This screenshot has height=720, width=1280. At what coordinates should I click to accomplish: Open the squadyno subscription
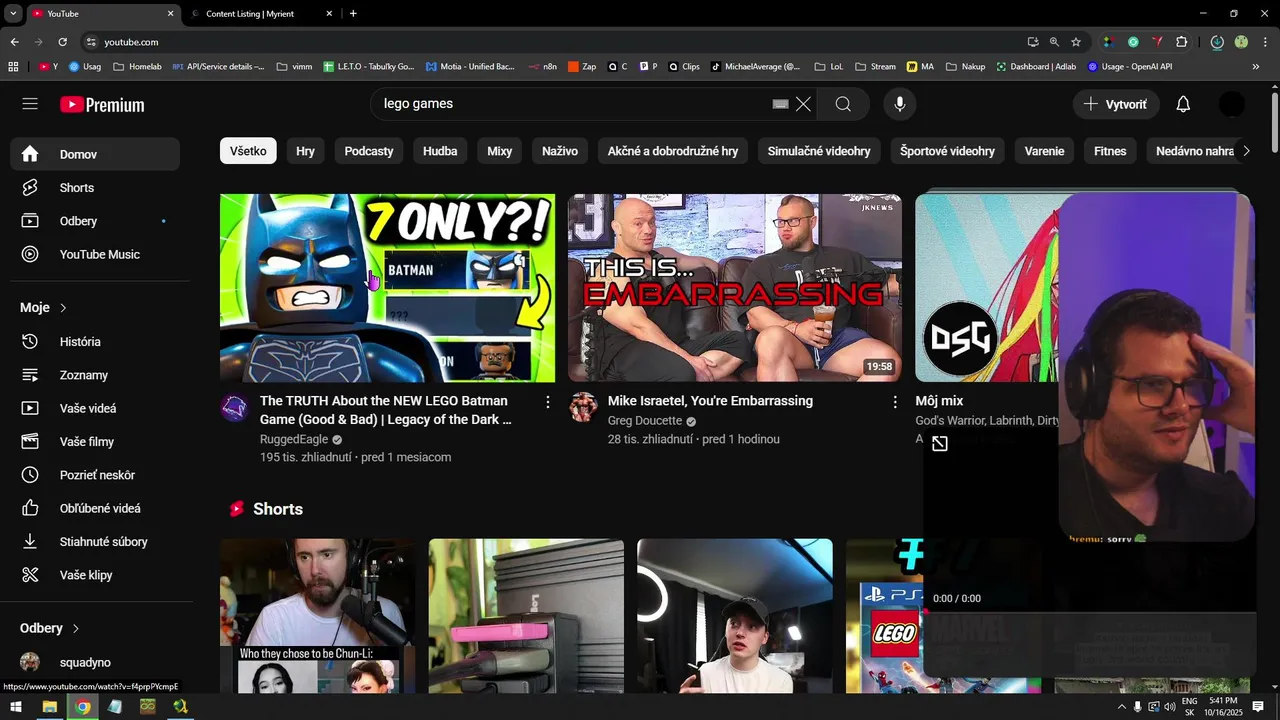[x=95, y=662]
